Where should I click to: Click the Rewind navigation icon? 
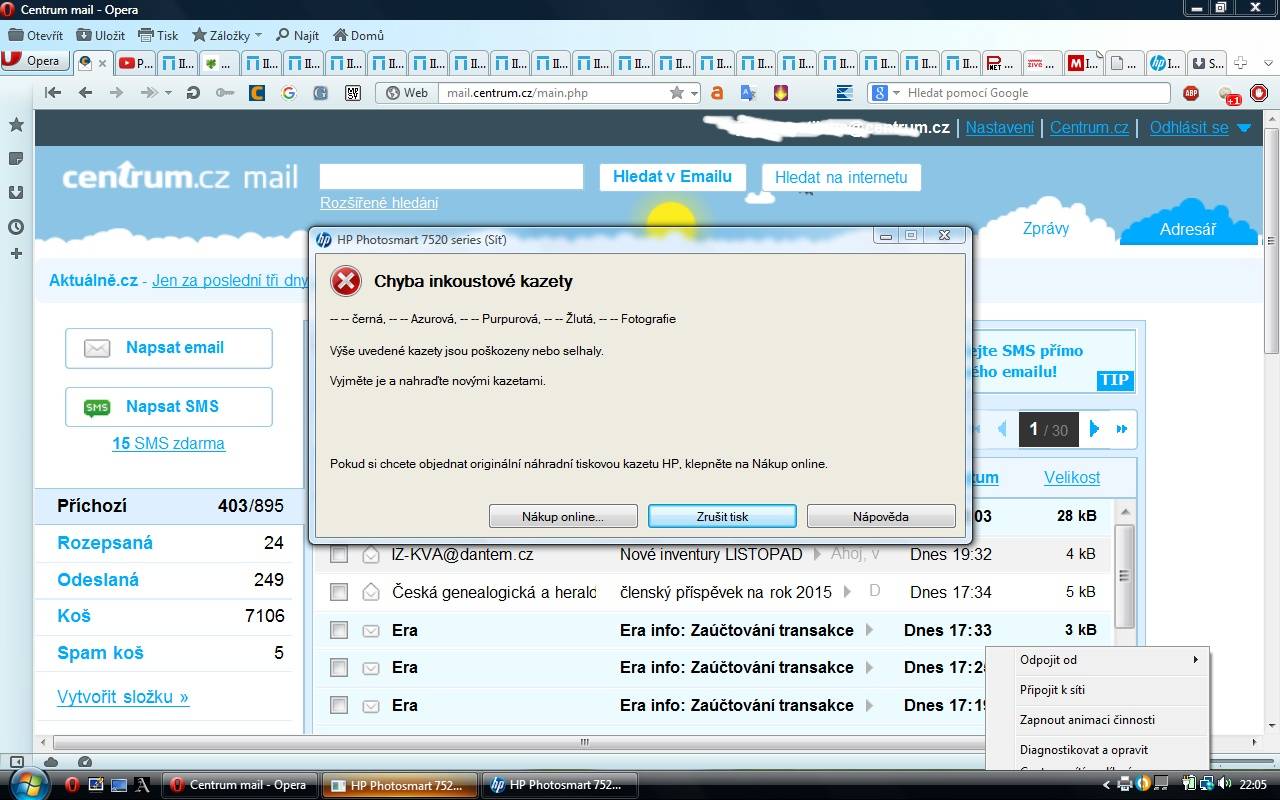(52, 93)
